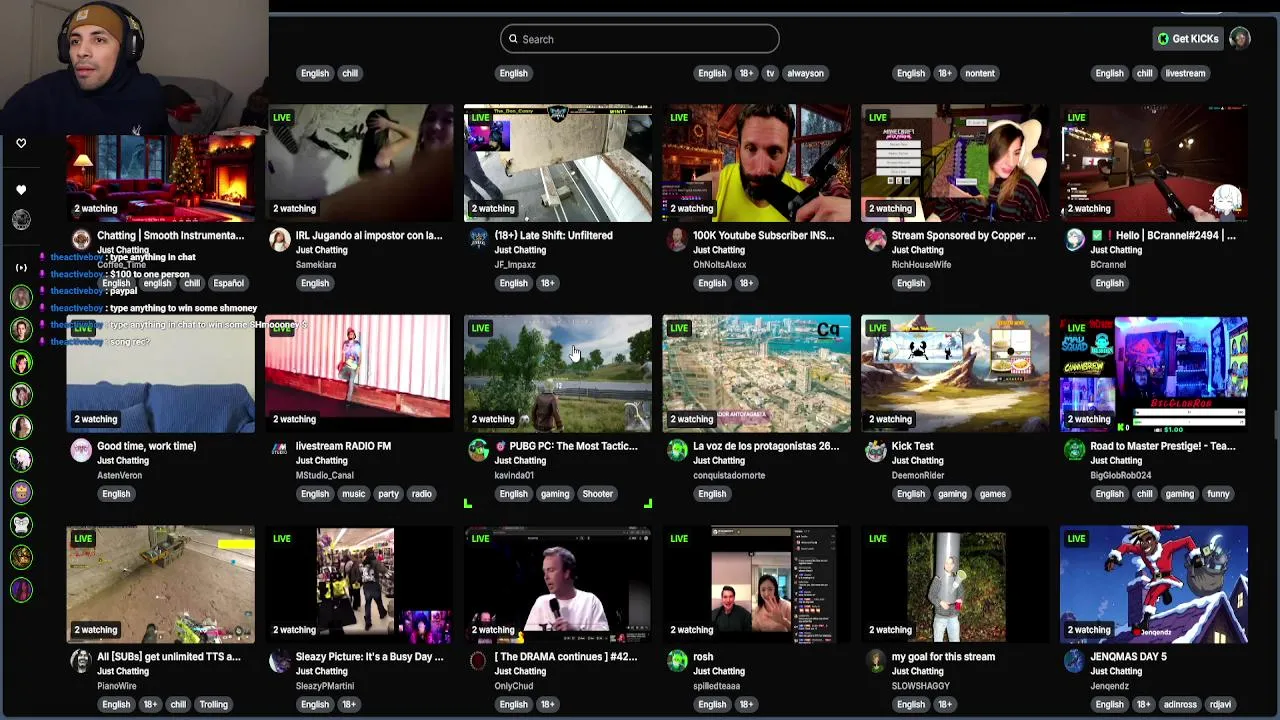Open stream title All [SUBs] get unlimited TTS

pos(169,657)
